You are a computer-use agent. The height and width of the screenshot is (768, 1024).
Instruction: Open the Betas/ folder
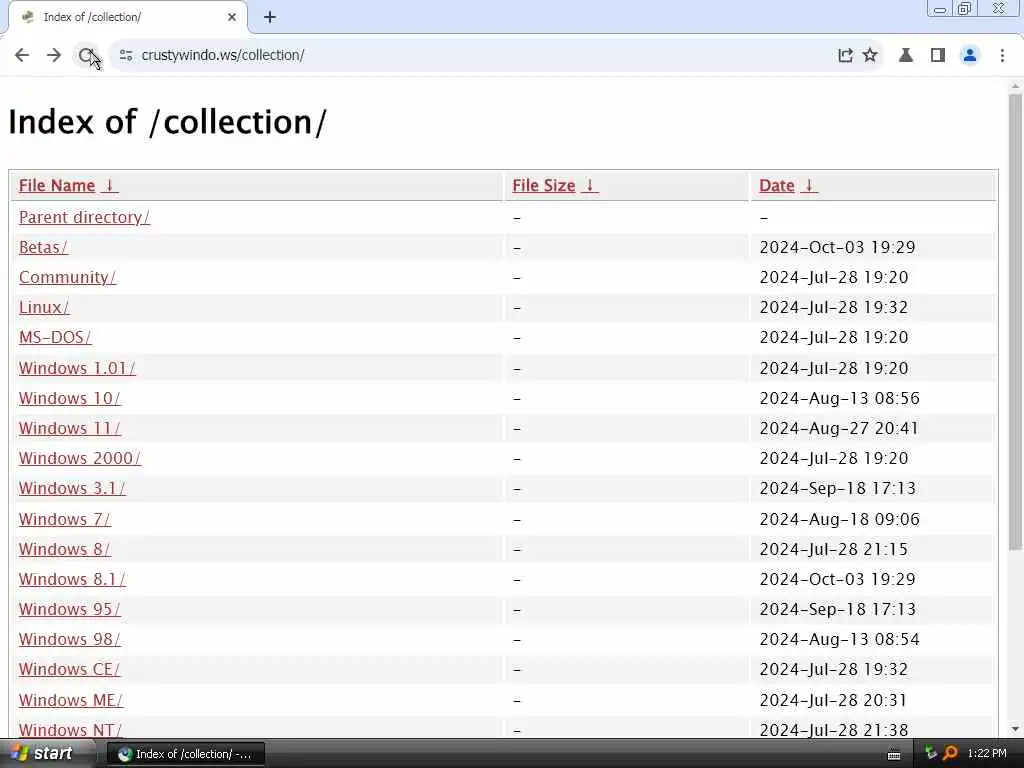coord(43,248)
